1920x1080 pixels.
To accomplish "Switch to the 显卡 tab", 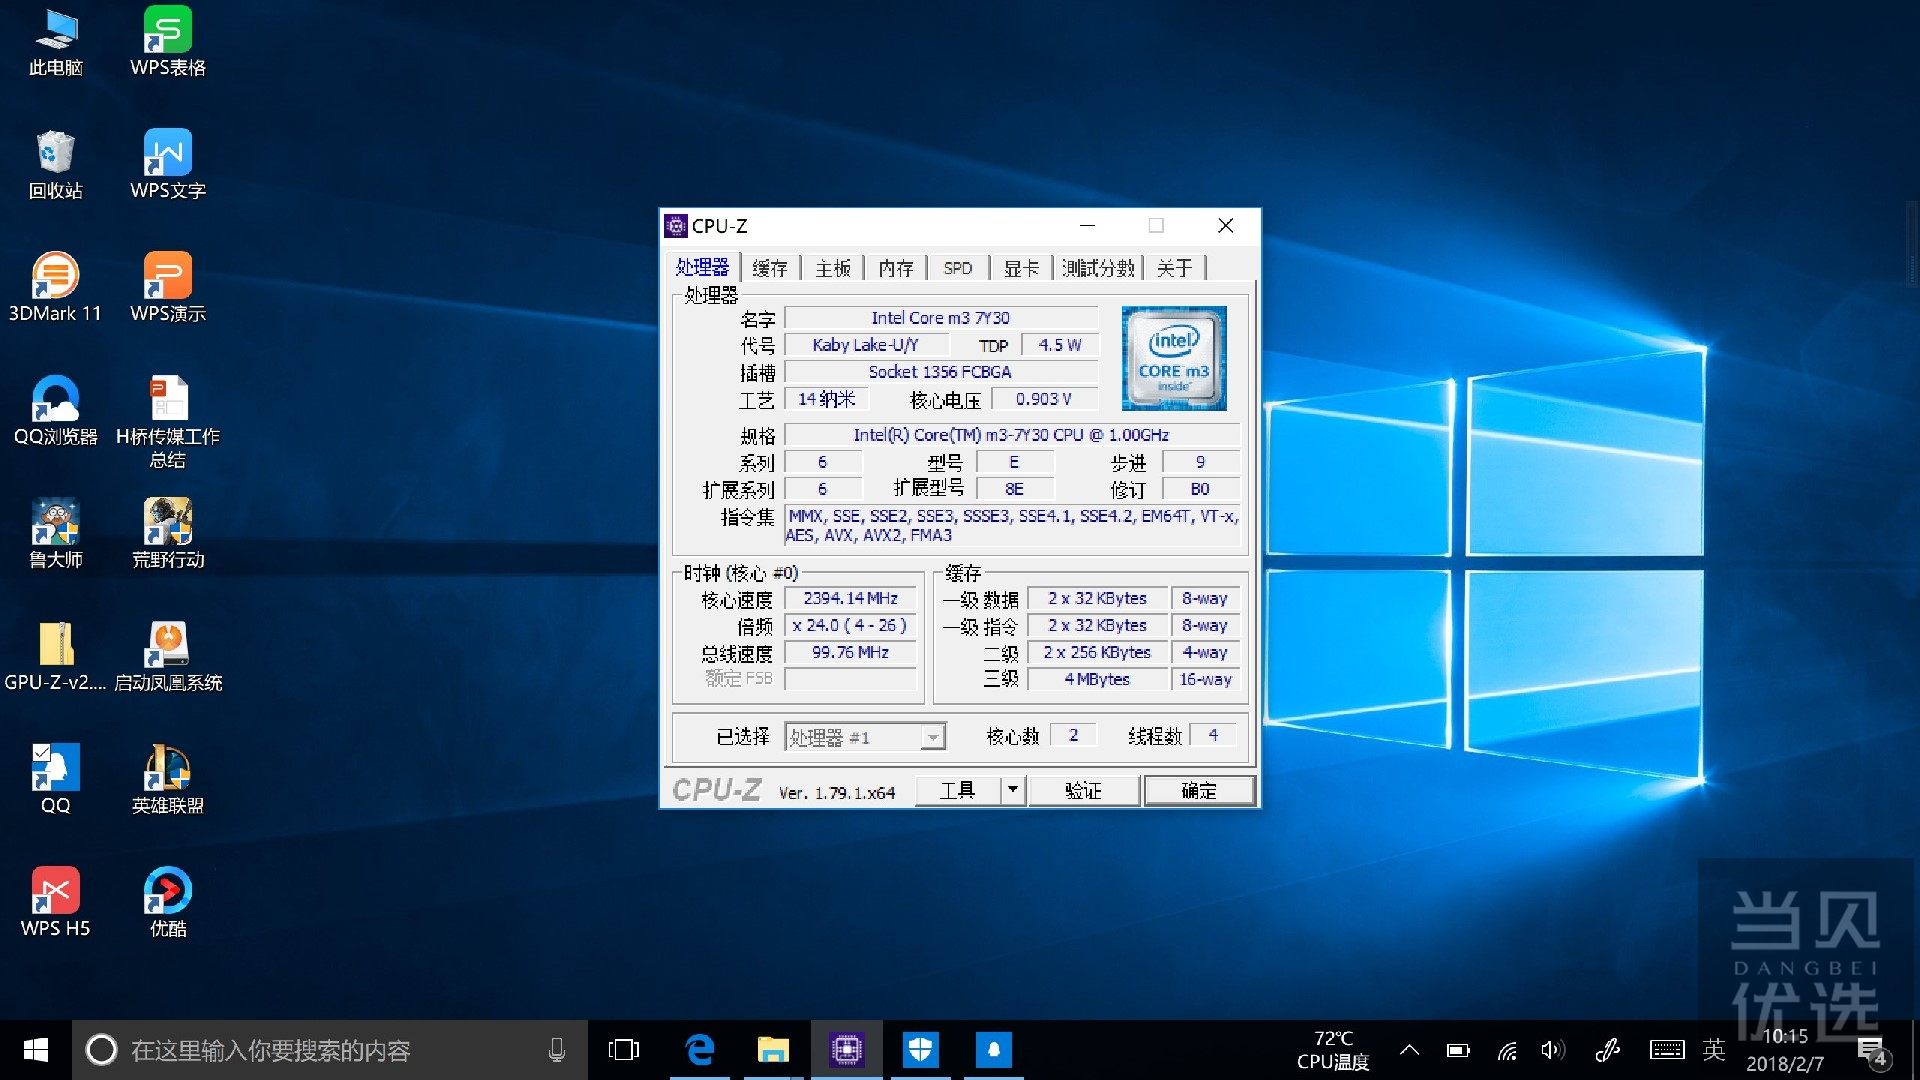I will (1021, 268).
